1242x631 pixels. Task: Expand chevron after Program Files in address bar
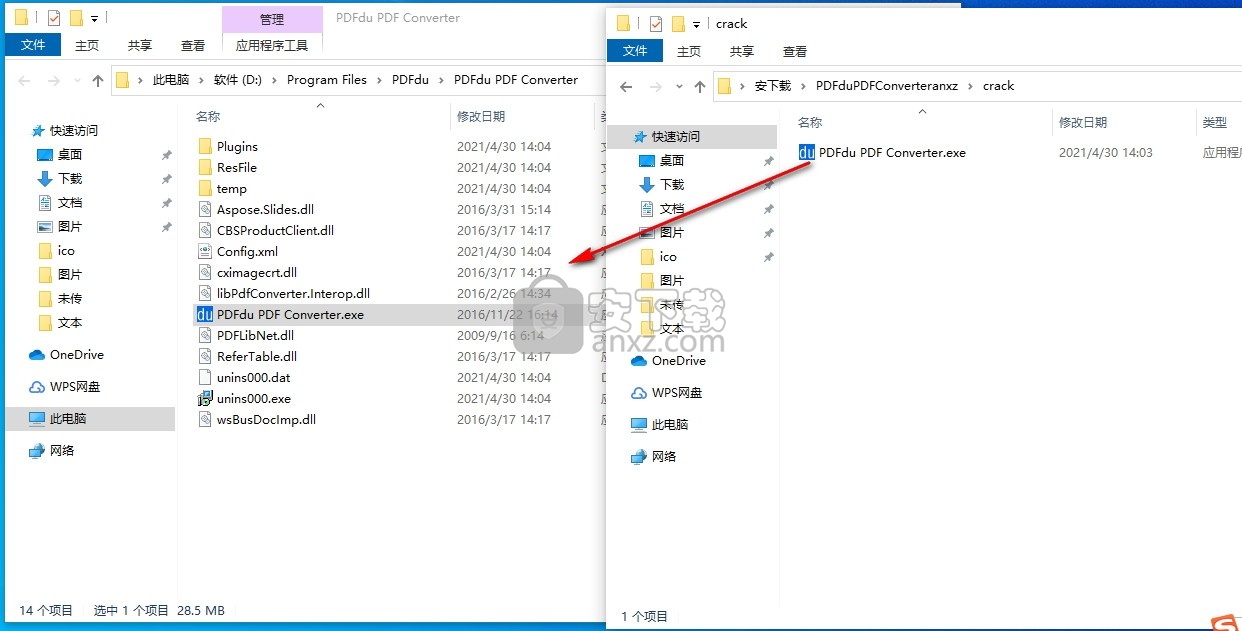click(x=379, y=80)
